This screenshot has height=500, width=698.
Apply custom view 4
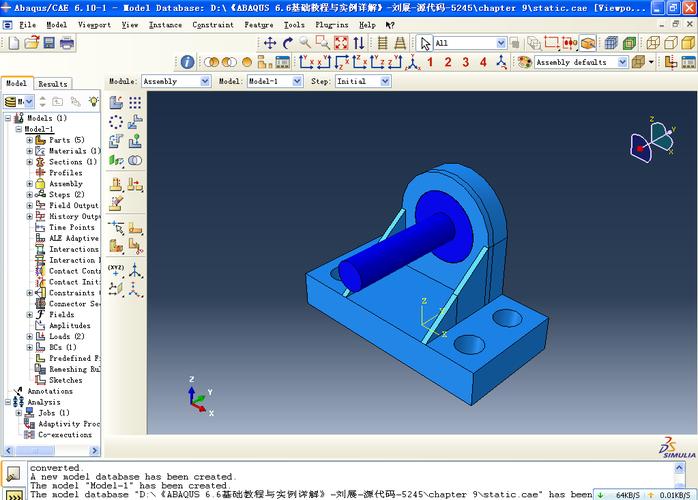coord(483,62)
